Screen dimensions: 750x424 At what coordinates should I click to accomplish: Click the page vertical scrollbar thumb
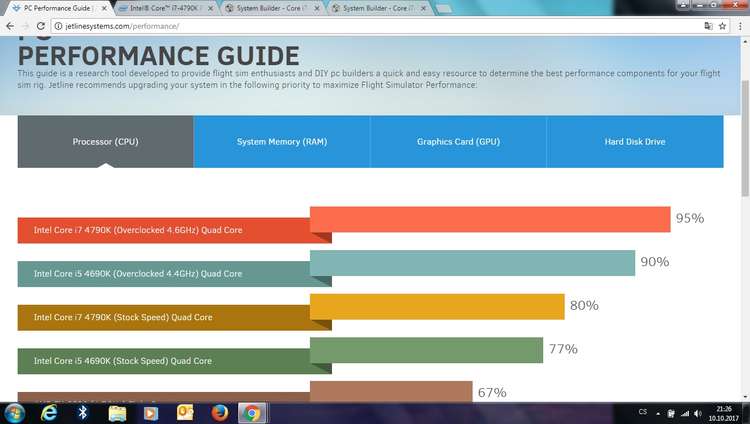point(745,138)
